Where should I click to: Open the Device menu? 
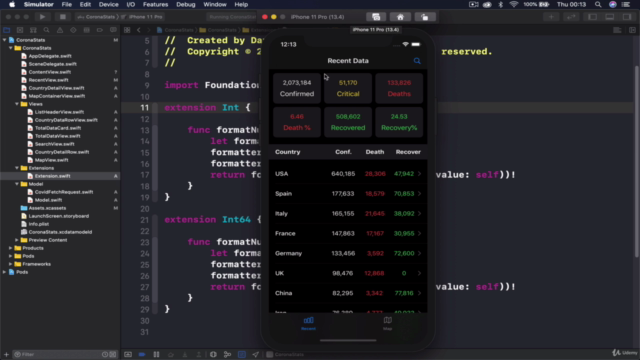[109, 4]
